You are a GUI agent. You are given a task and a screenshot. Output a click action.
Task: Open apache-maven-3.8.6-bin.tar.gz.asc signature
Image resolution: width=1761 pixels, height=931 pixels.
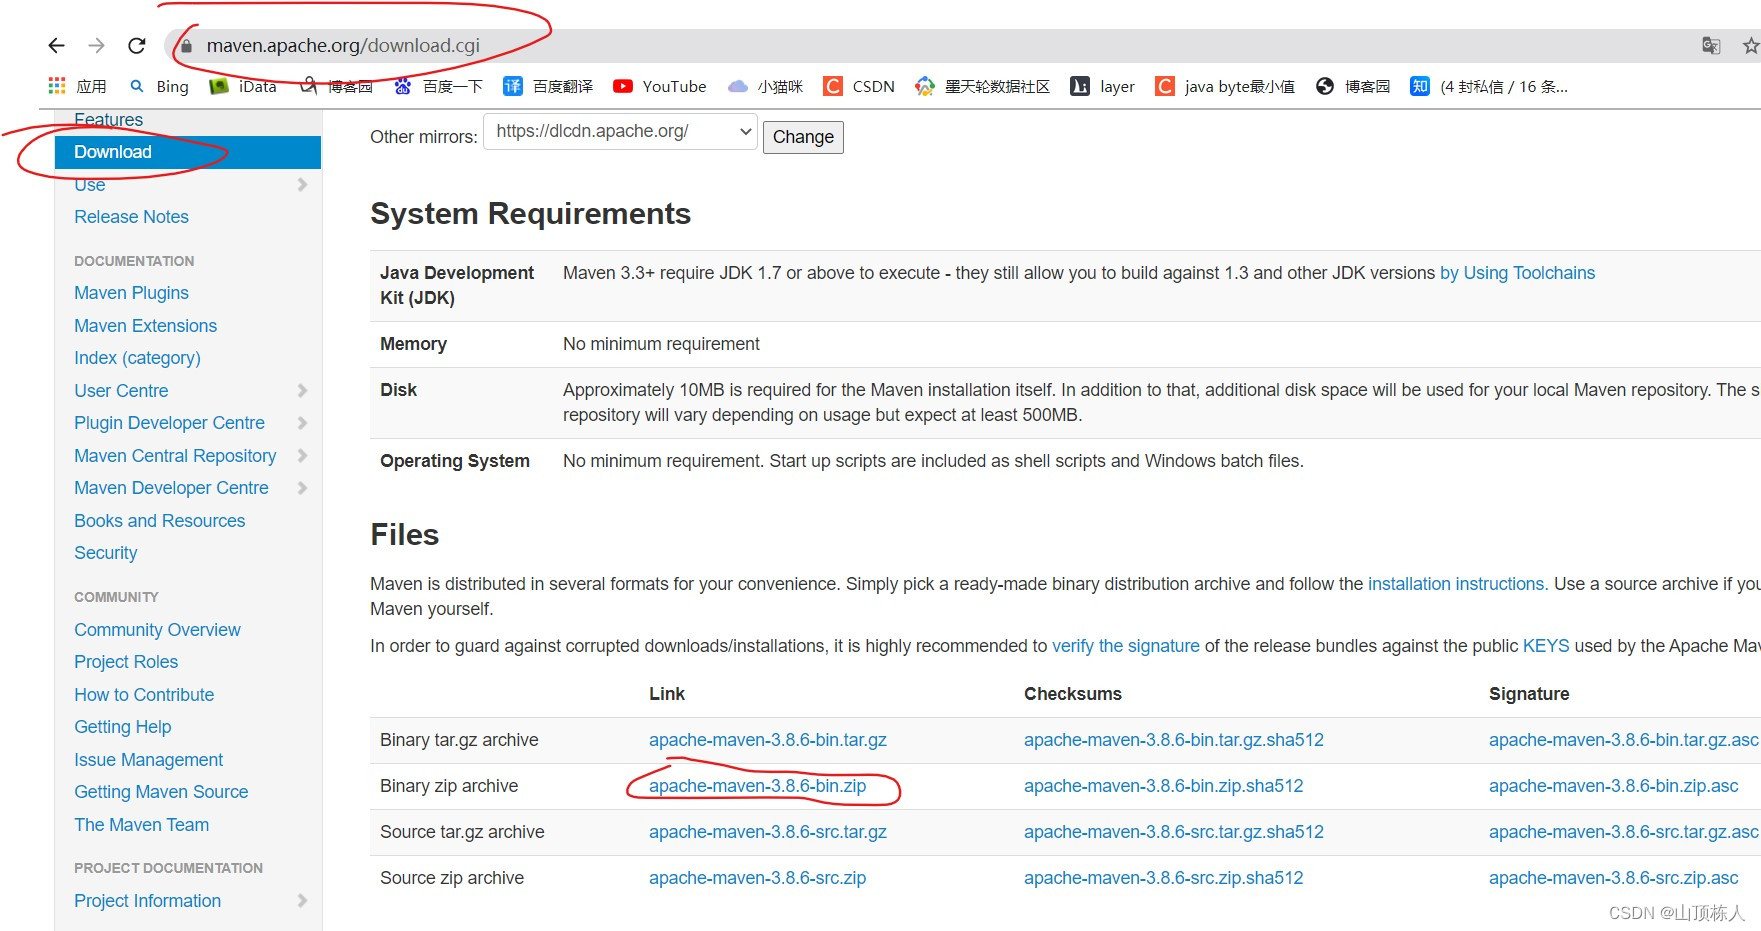click(x=1623, y=740)
